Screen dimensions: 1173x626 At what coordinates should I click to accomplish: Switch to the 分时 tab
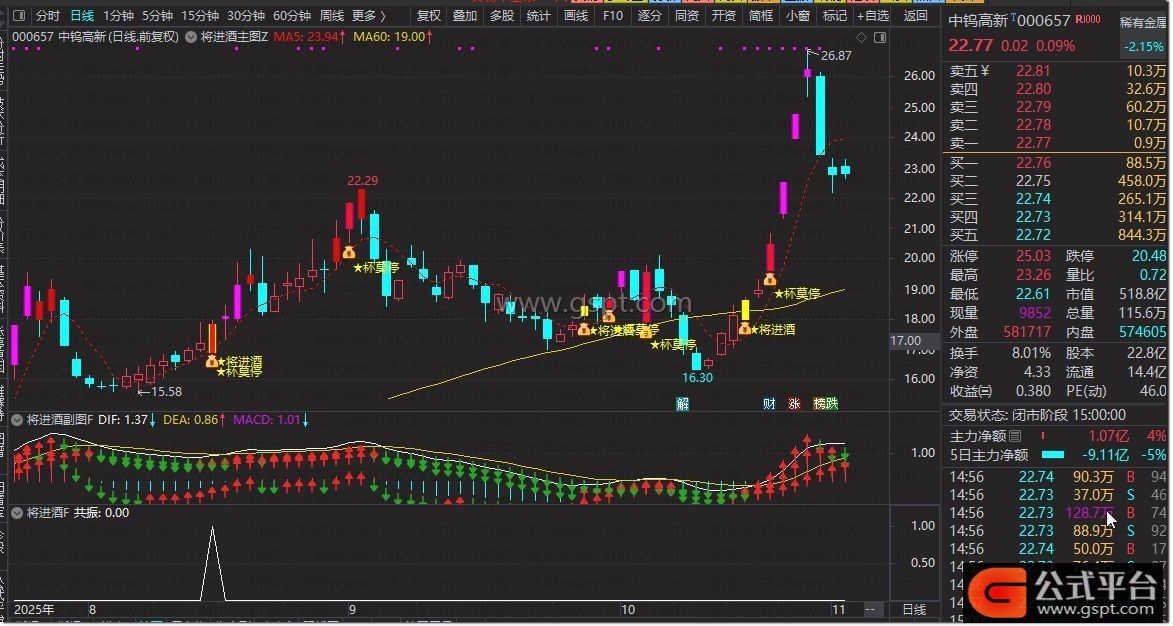pos(47,15)
